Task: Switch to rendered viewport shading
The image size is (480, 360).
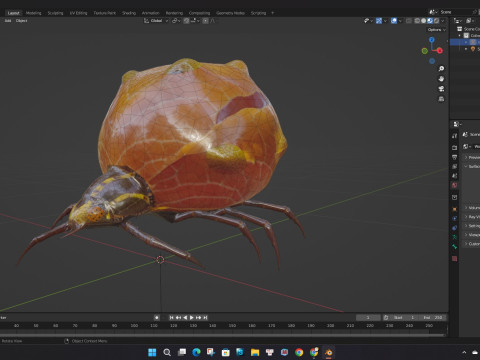Action: 436,21
